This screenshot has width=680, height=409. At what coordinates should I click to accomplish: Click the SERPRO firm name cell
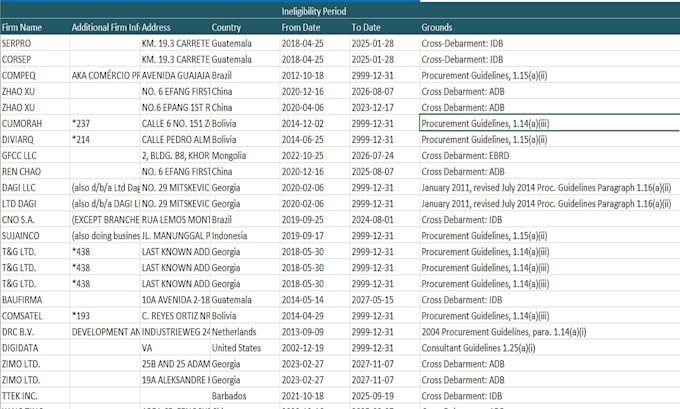pyautogui.click(x=35, y=43)
